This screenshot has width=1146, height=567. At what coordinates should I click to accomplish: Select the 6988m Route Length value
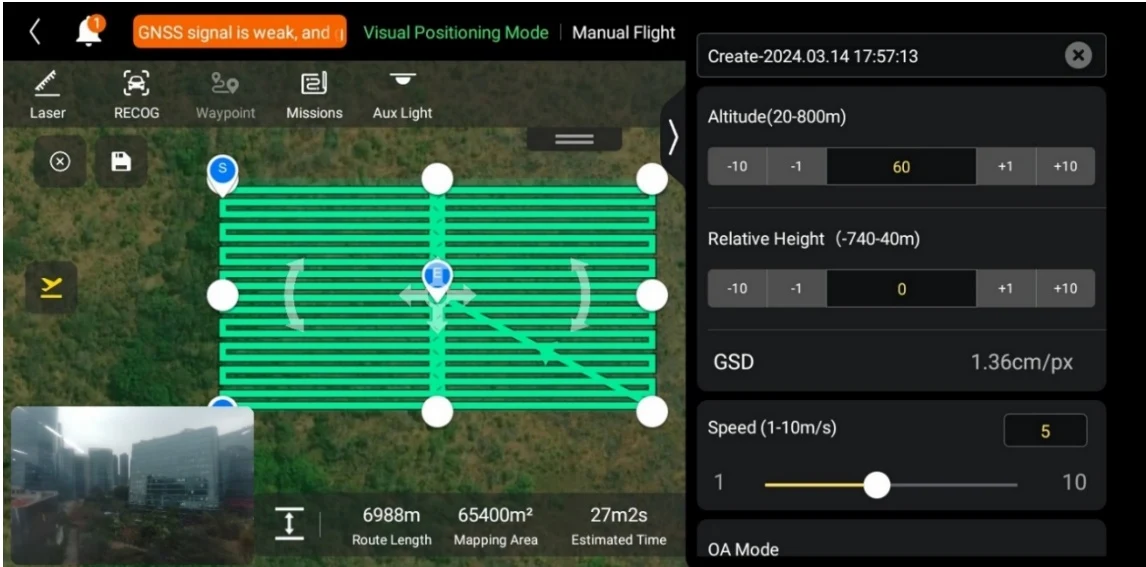[391, 515]
